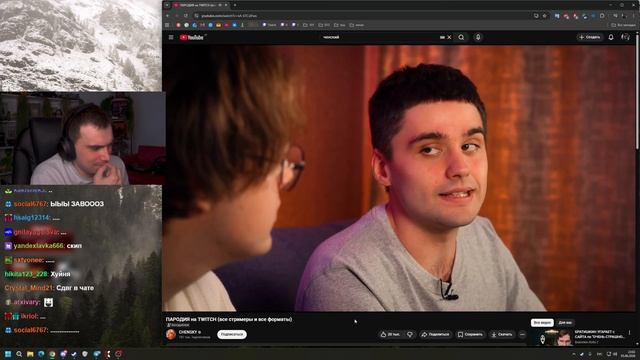
Task: Open File Explorer from taskbar
Action: click(30, 354)
